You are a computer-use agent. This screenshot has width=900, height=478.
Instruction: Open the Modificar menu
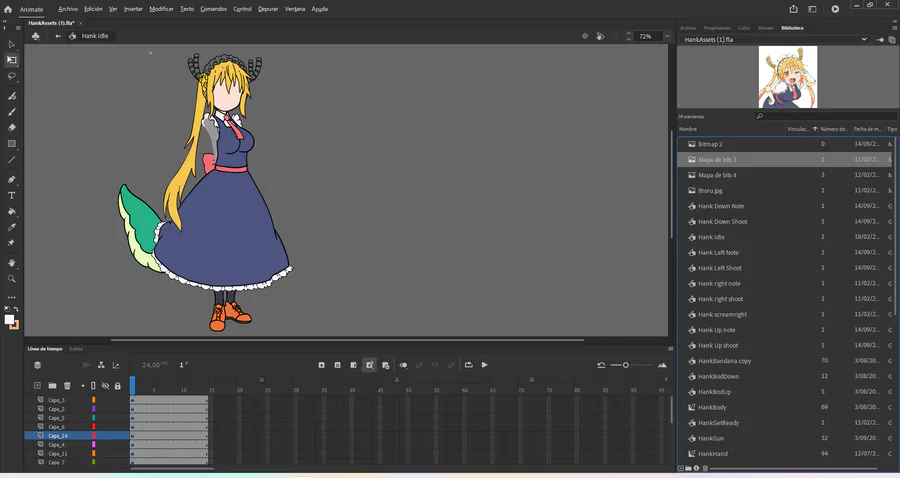click(161, 8)
